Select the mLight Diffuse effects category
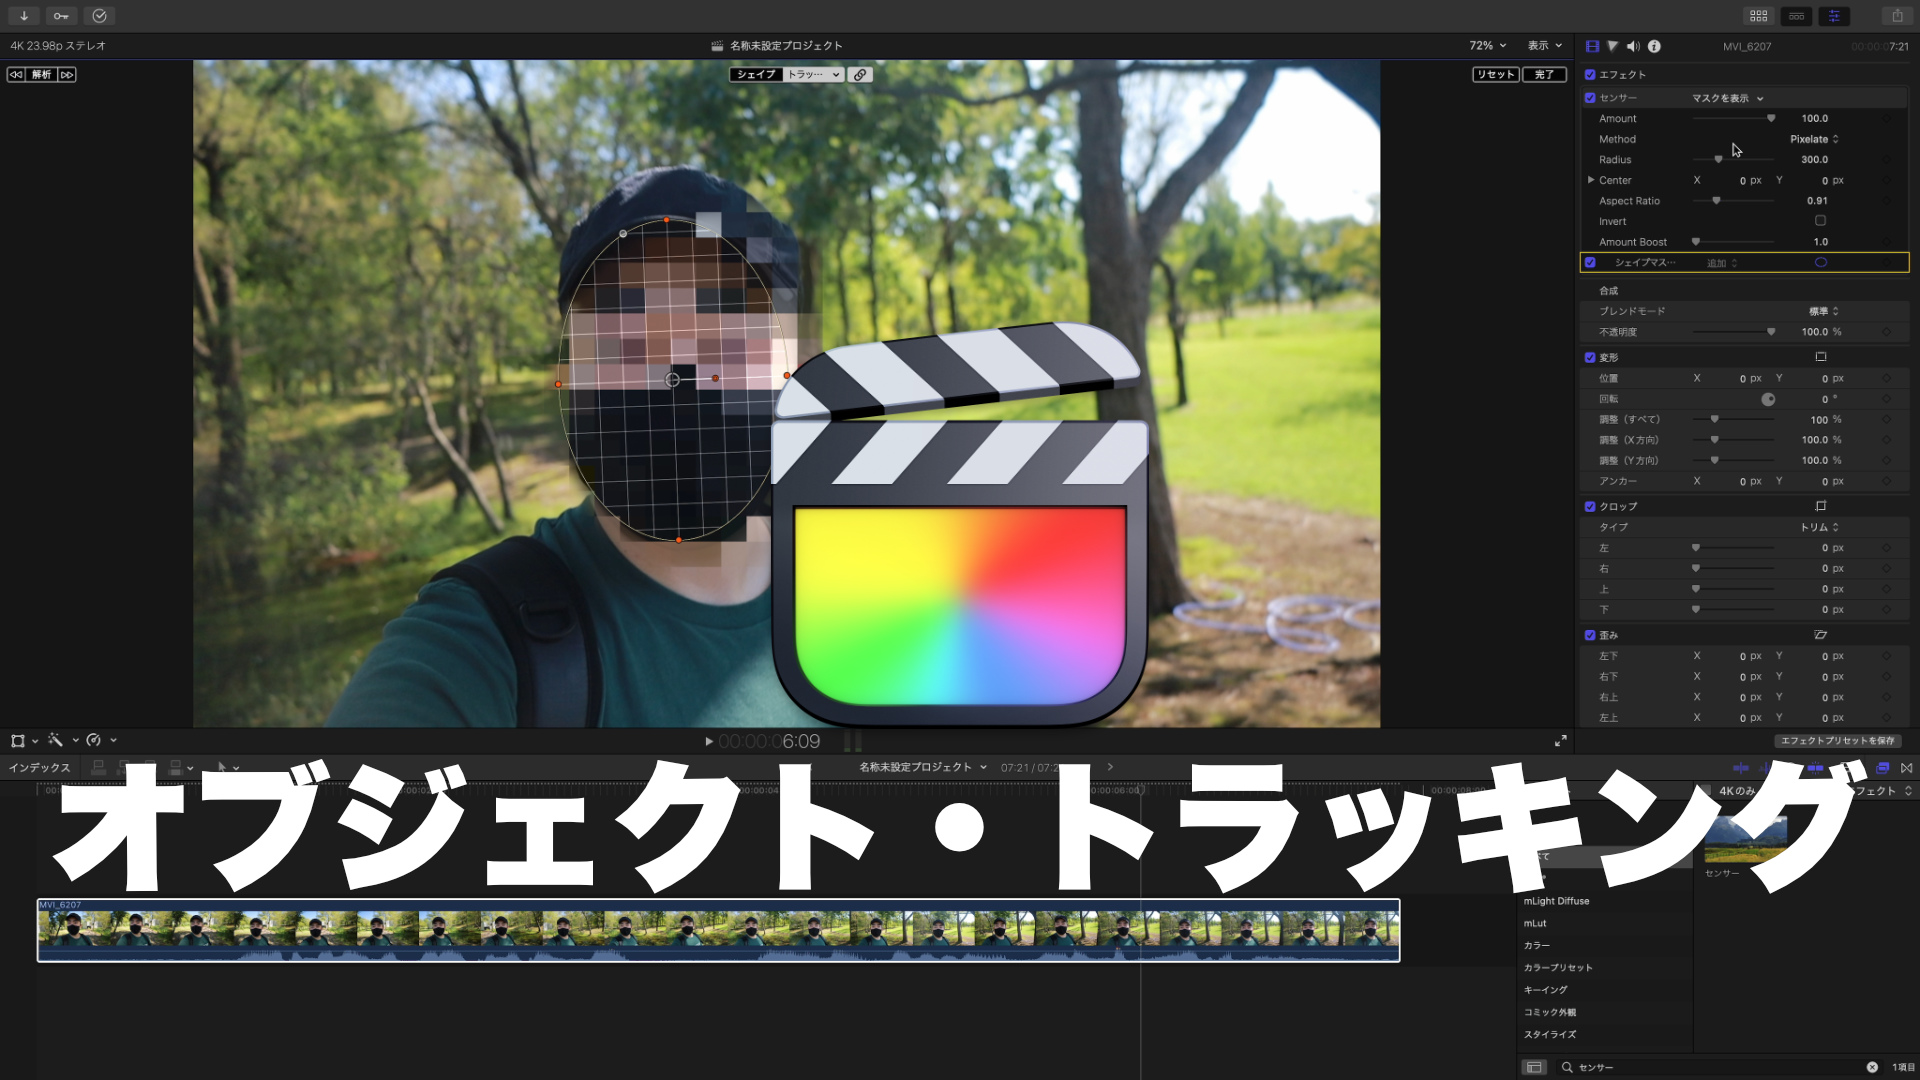The image size is (1920, 1080). click(x=1556, y=901)
